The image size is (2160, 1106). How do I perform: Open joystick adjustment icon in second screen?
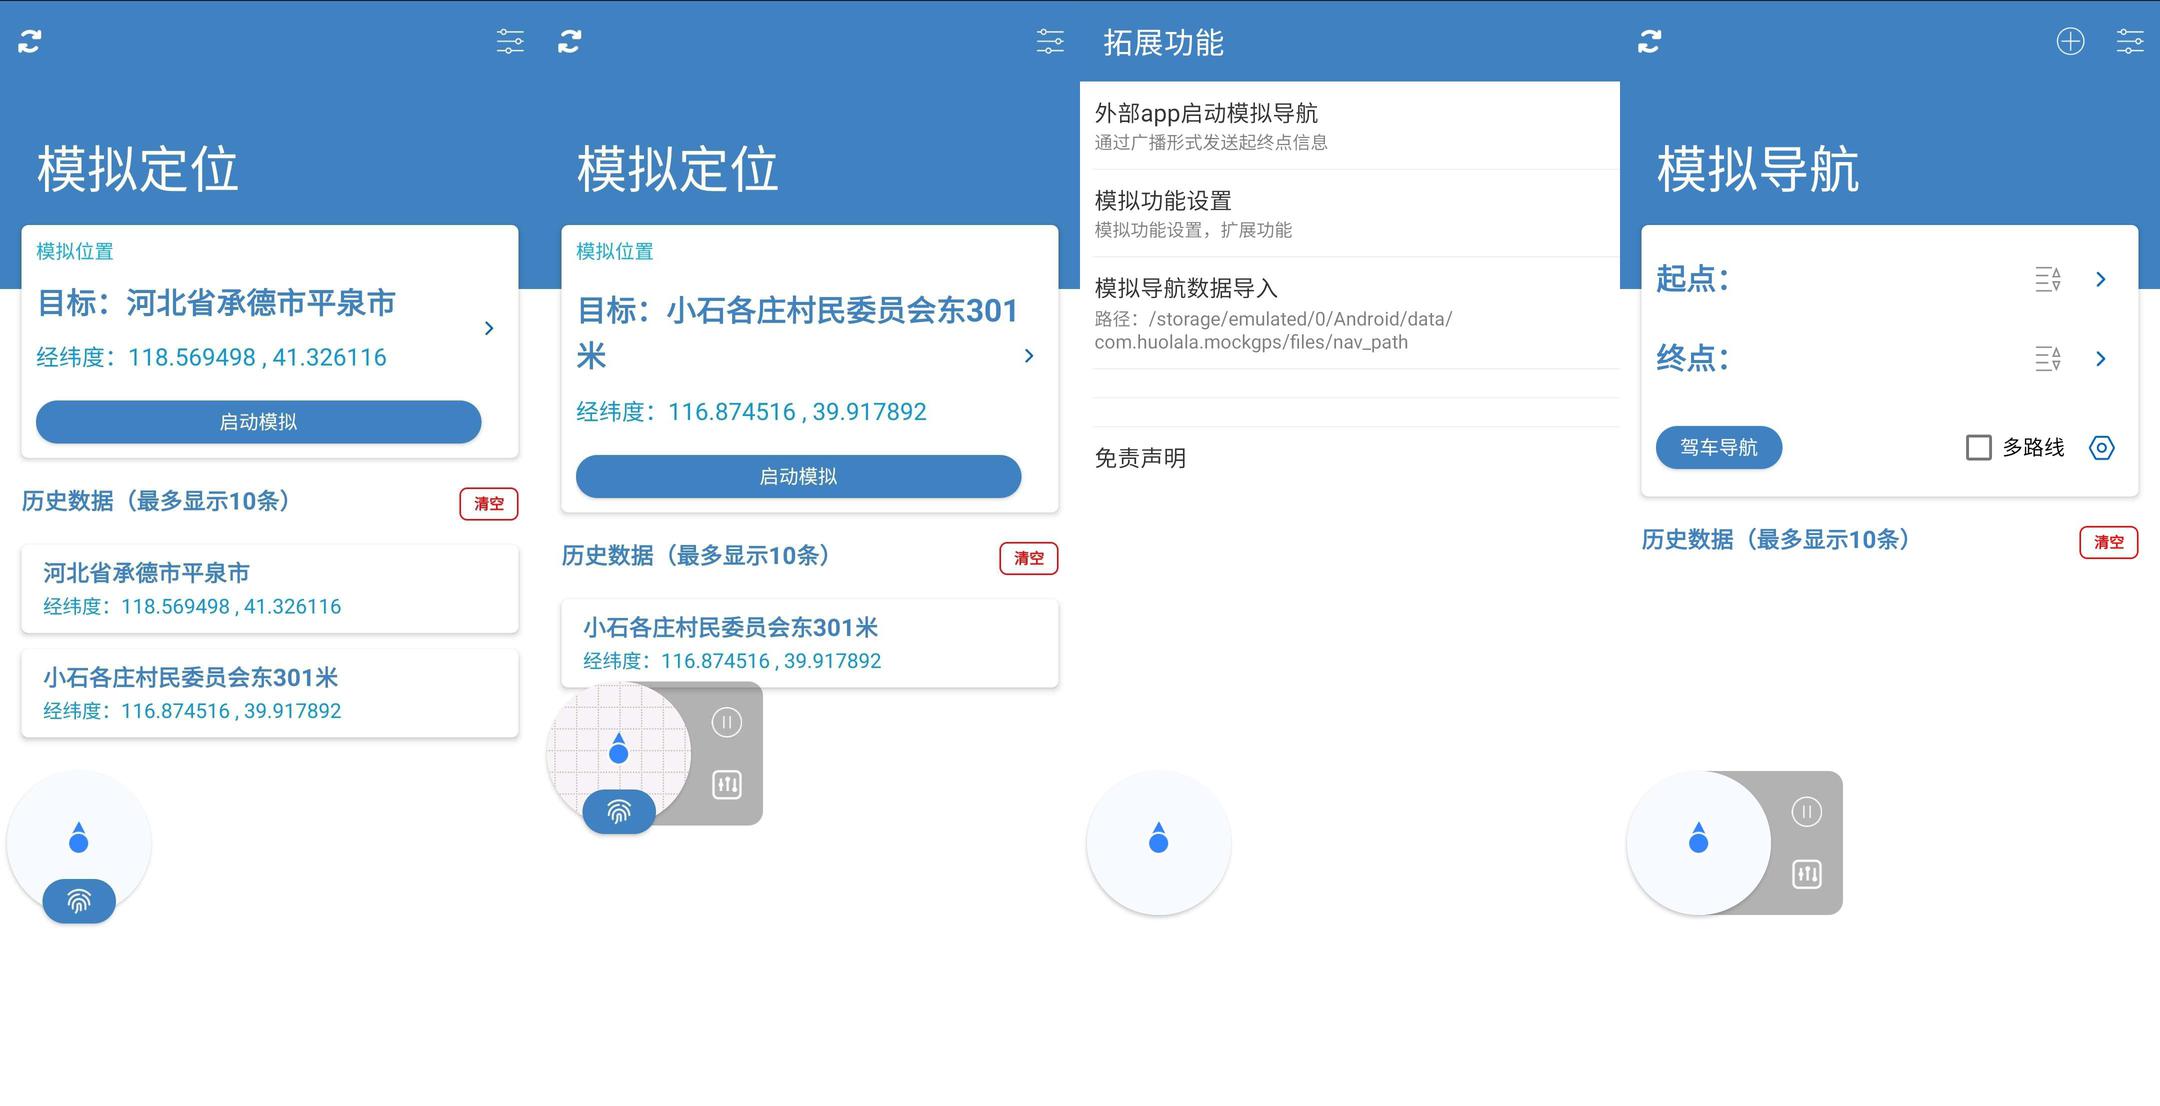pos(727,785)
